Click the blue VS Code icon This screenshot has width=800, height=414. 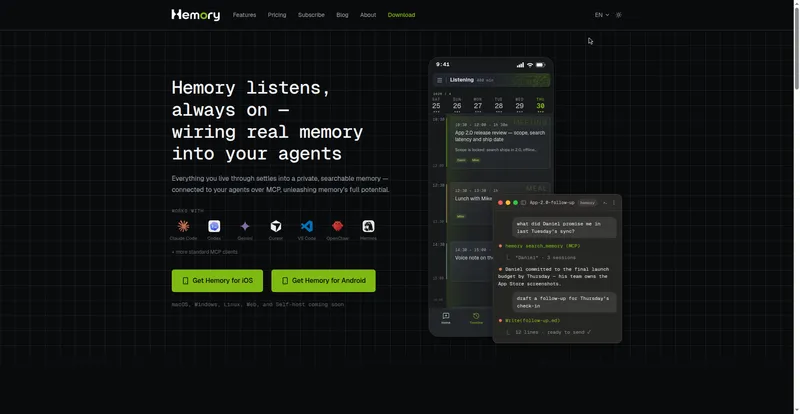307,226
